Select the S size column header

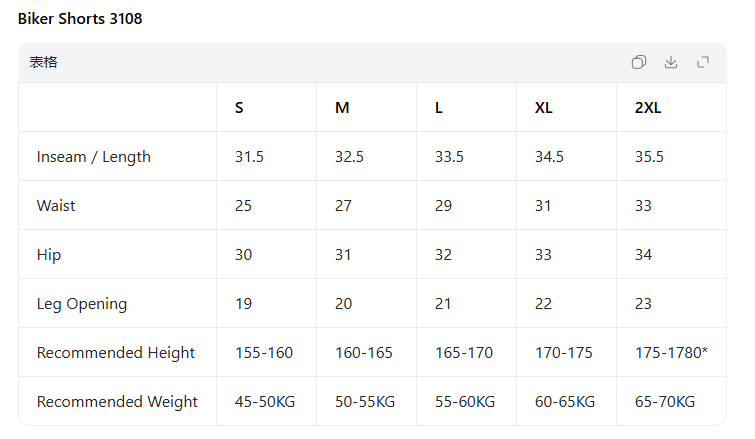(239, 108)
